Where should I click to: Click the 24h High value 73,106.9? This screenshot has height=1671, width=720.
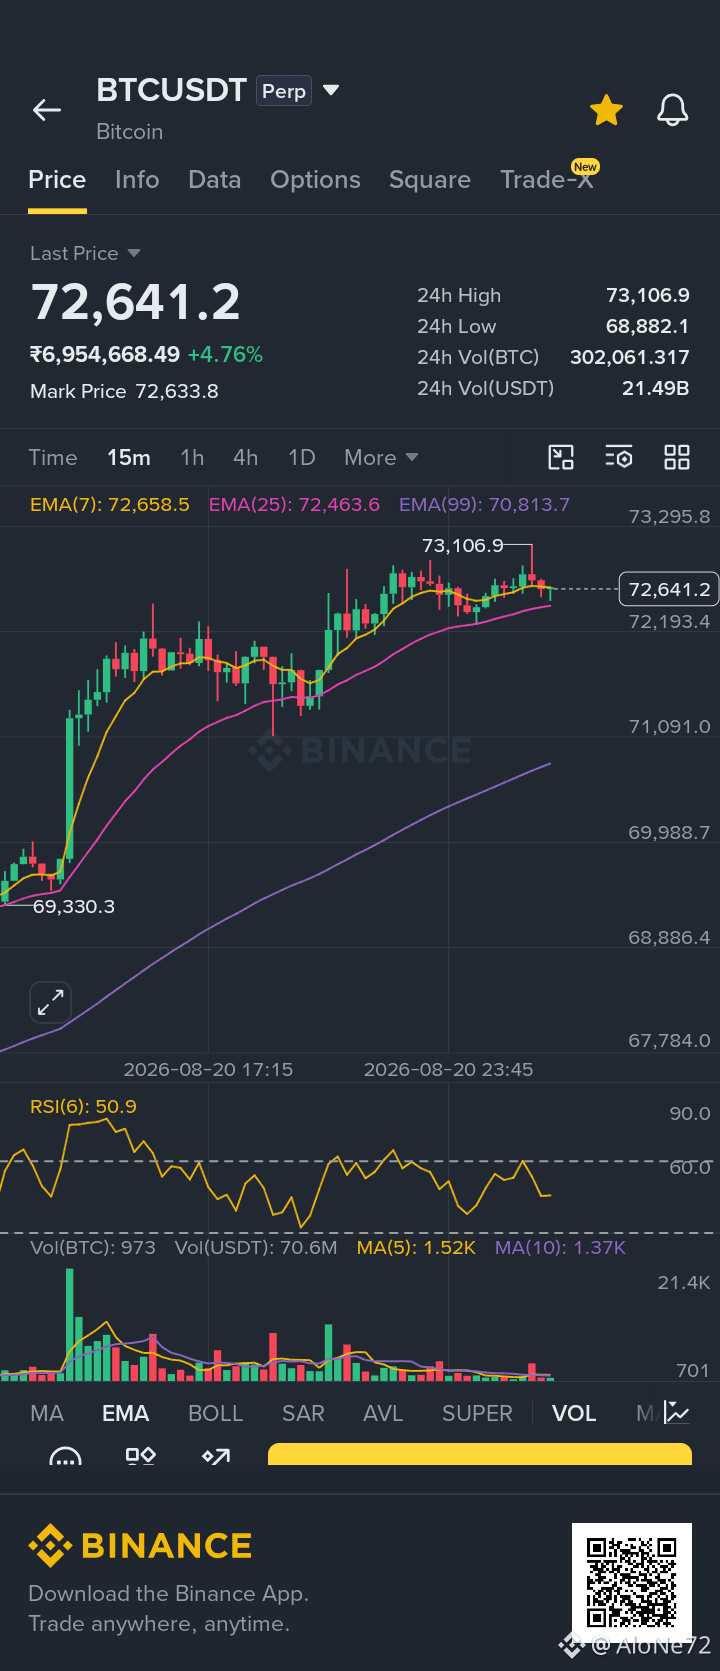(648, 296)
